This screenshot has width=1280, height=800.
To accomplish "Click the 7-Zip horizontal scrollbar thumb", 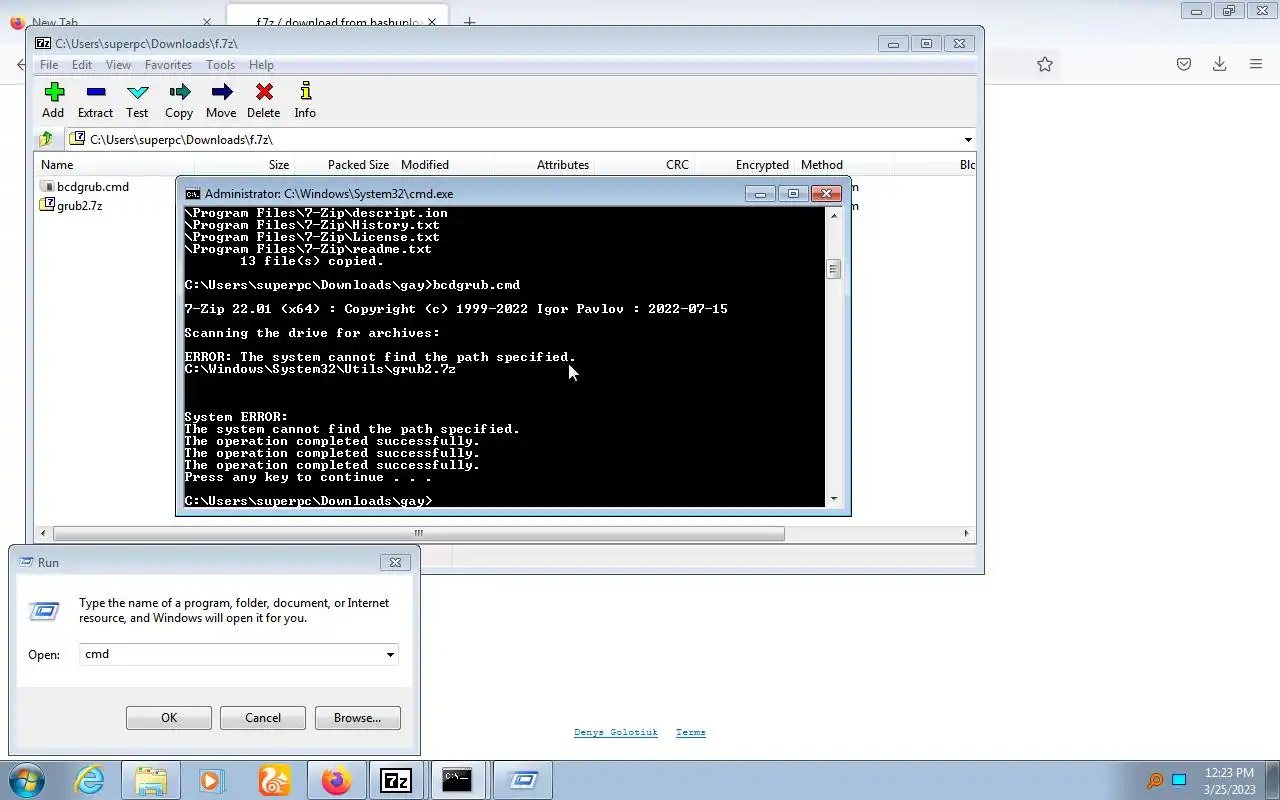I will [x=419, y=533].
